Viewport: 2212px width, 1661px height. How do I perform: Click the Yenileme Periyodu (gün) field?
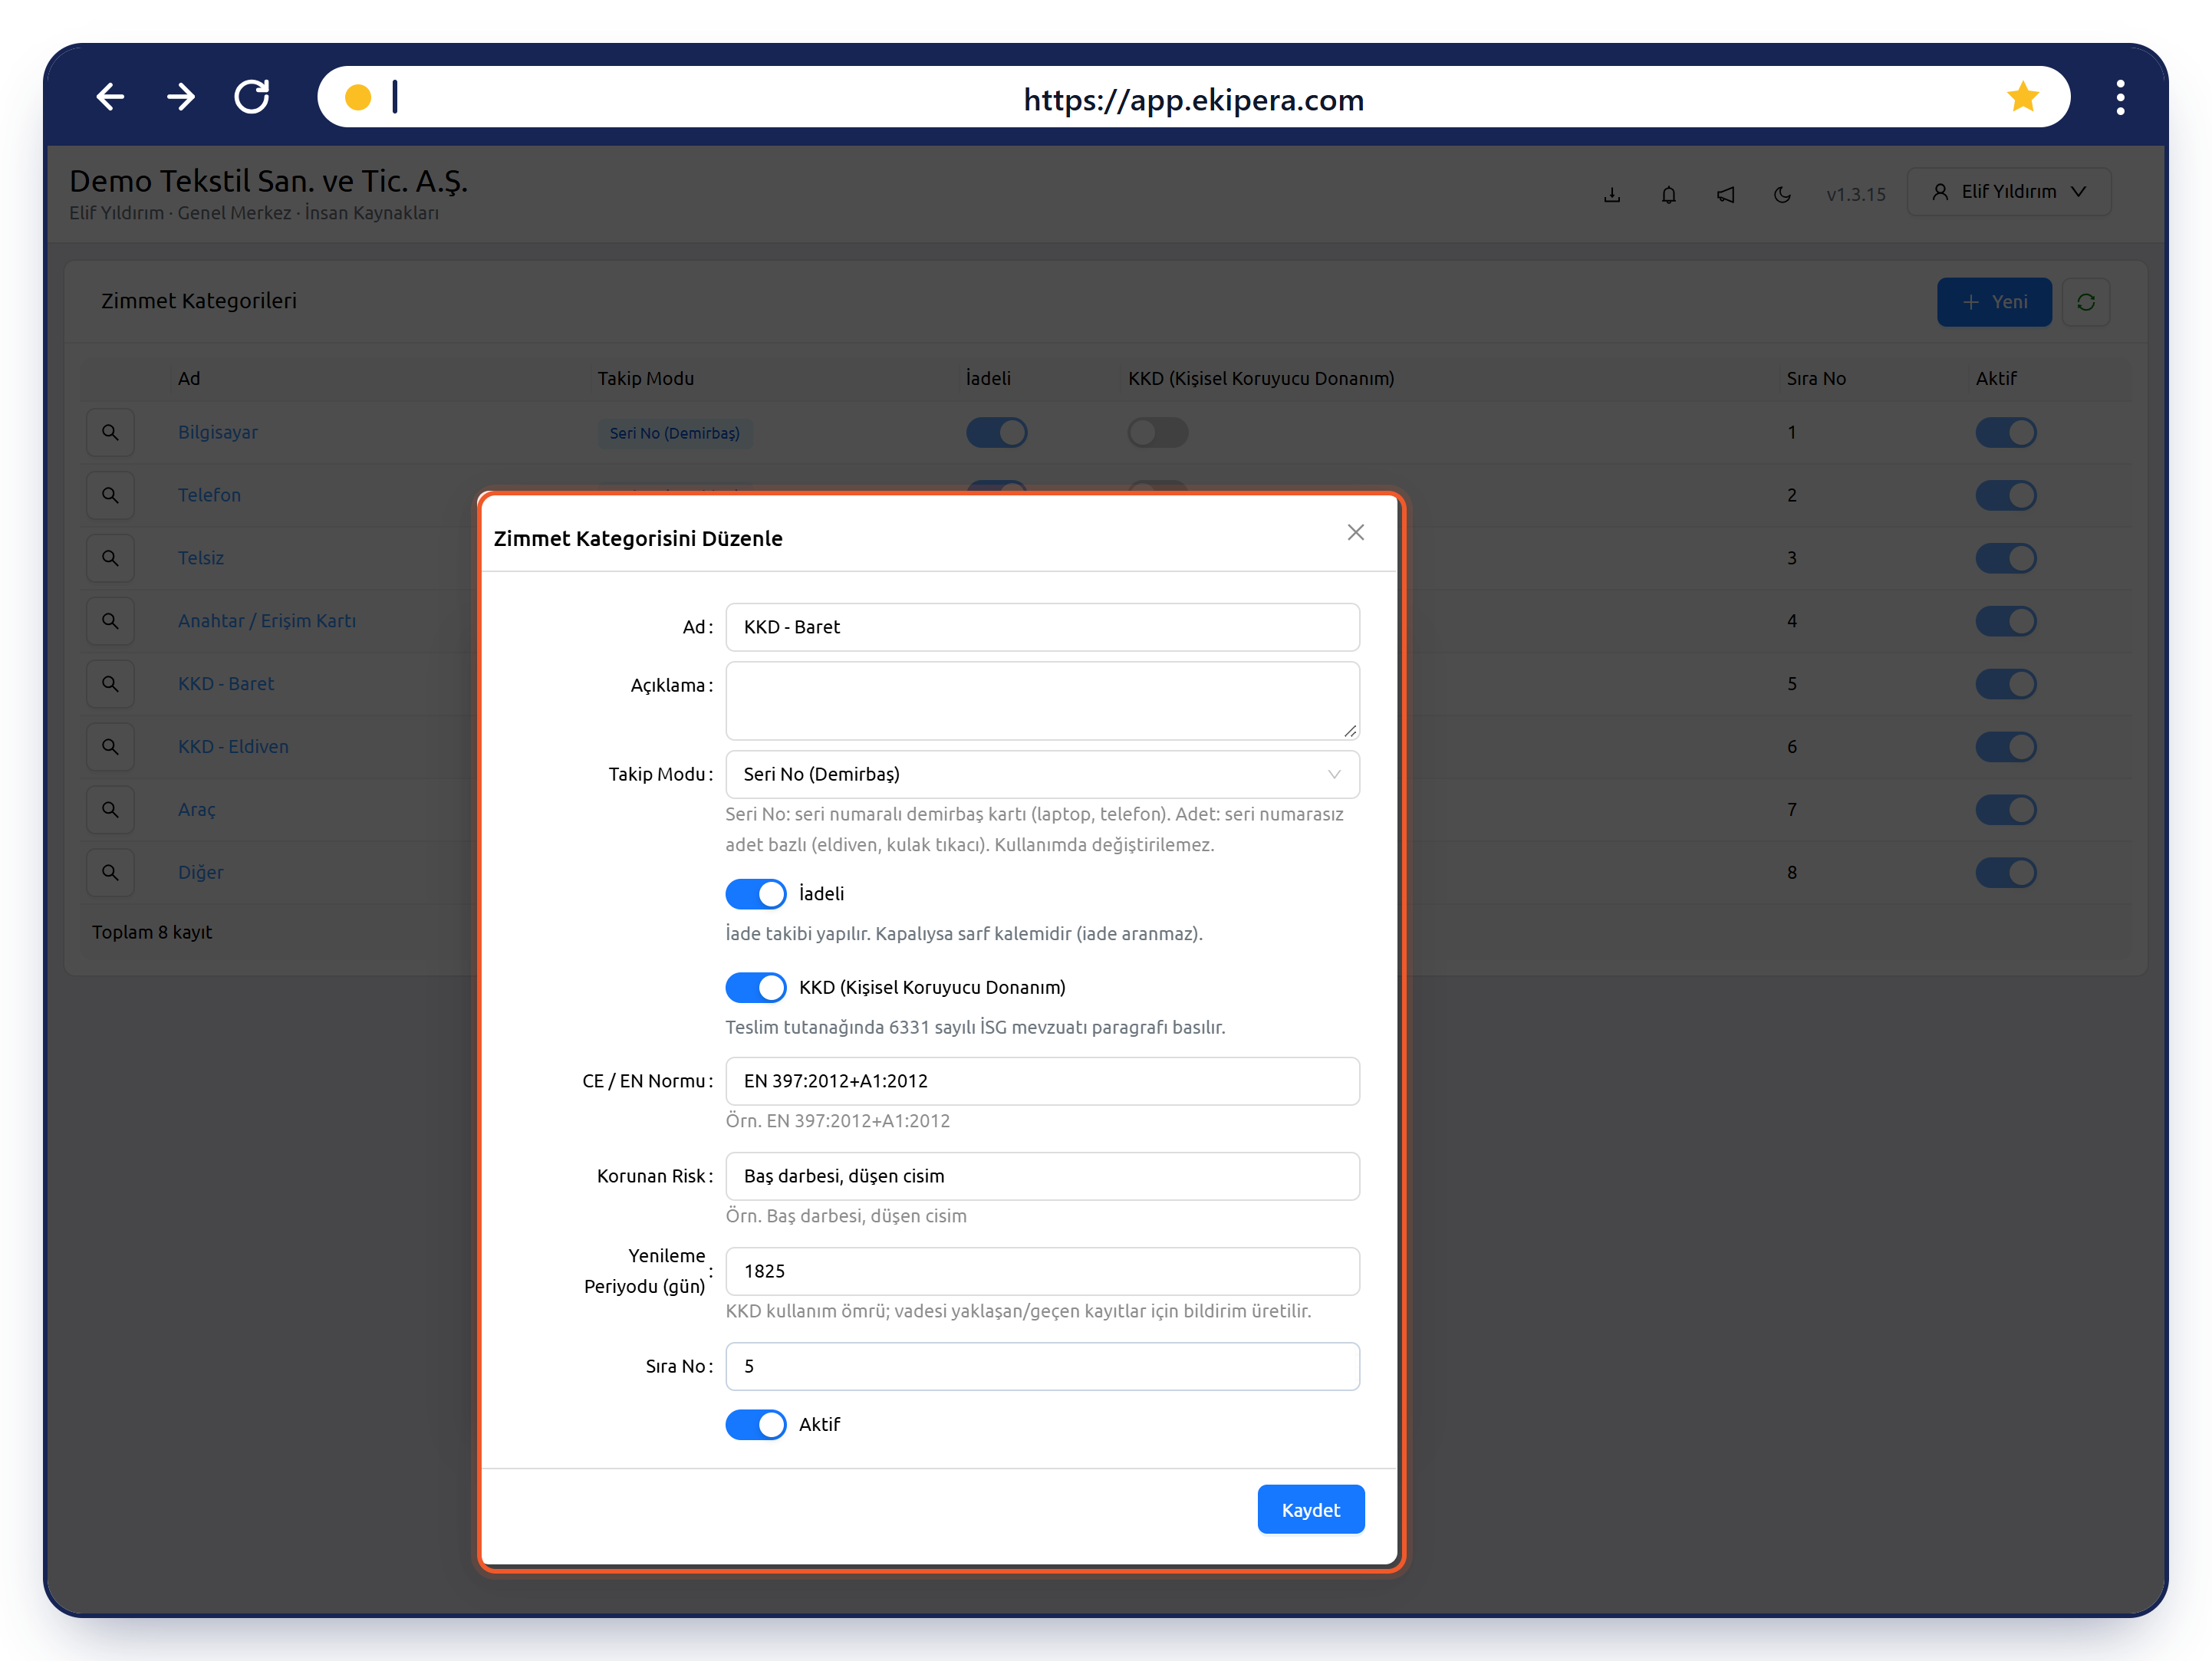coord(1042,1271)
